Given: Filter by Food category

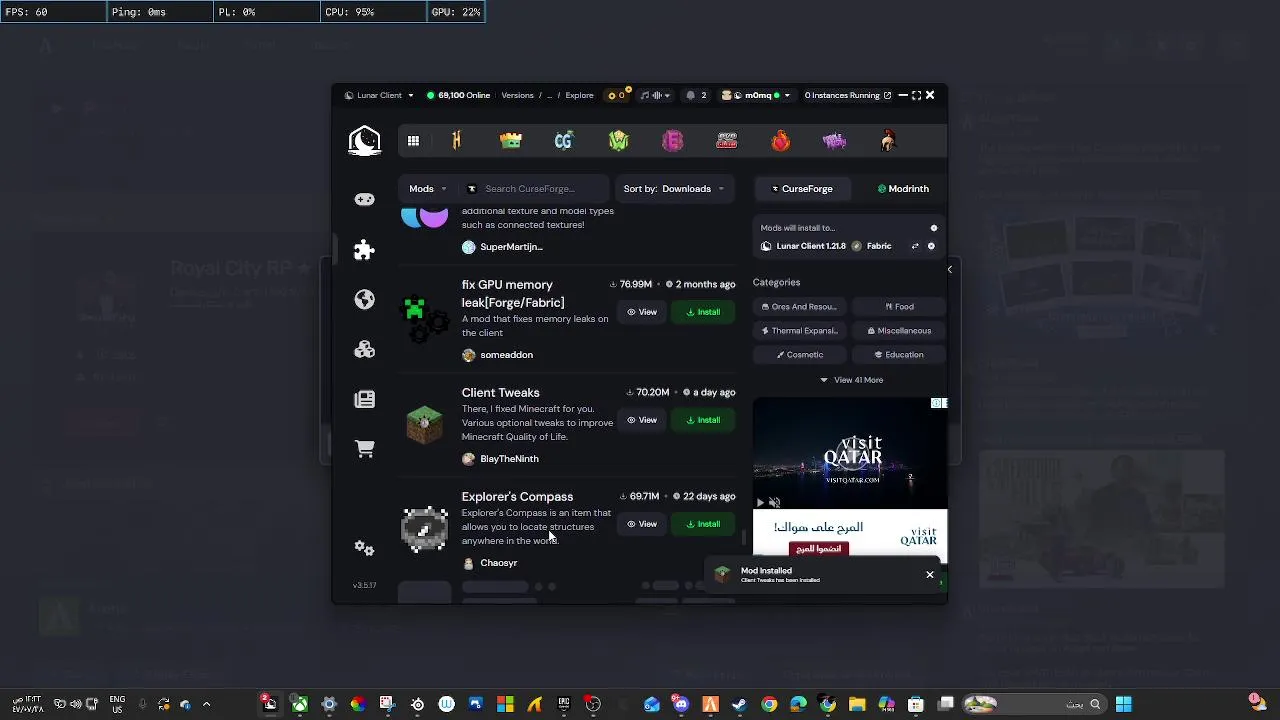Looking at the screenshot, I should tap(899, 307).
